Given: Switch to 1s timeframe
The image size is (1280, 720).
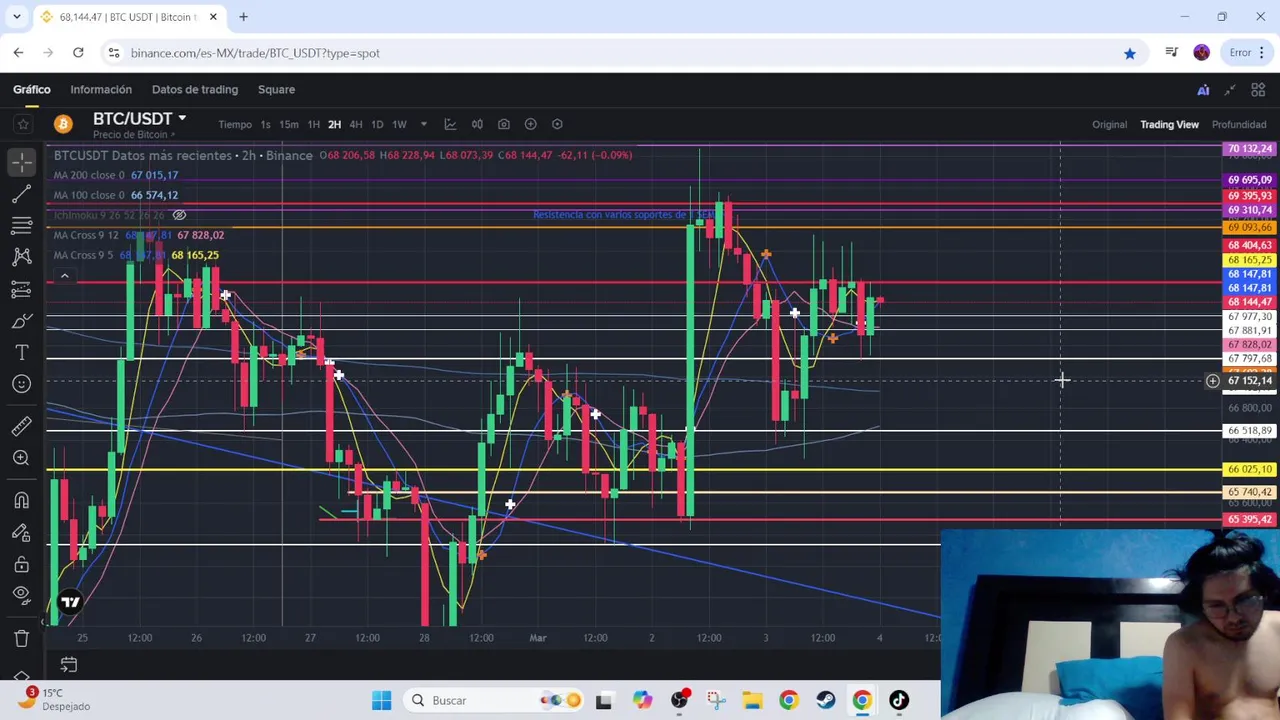Looking at the screenshot, I should [265, 124].
